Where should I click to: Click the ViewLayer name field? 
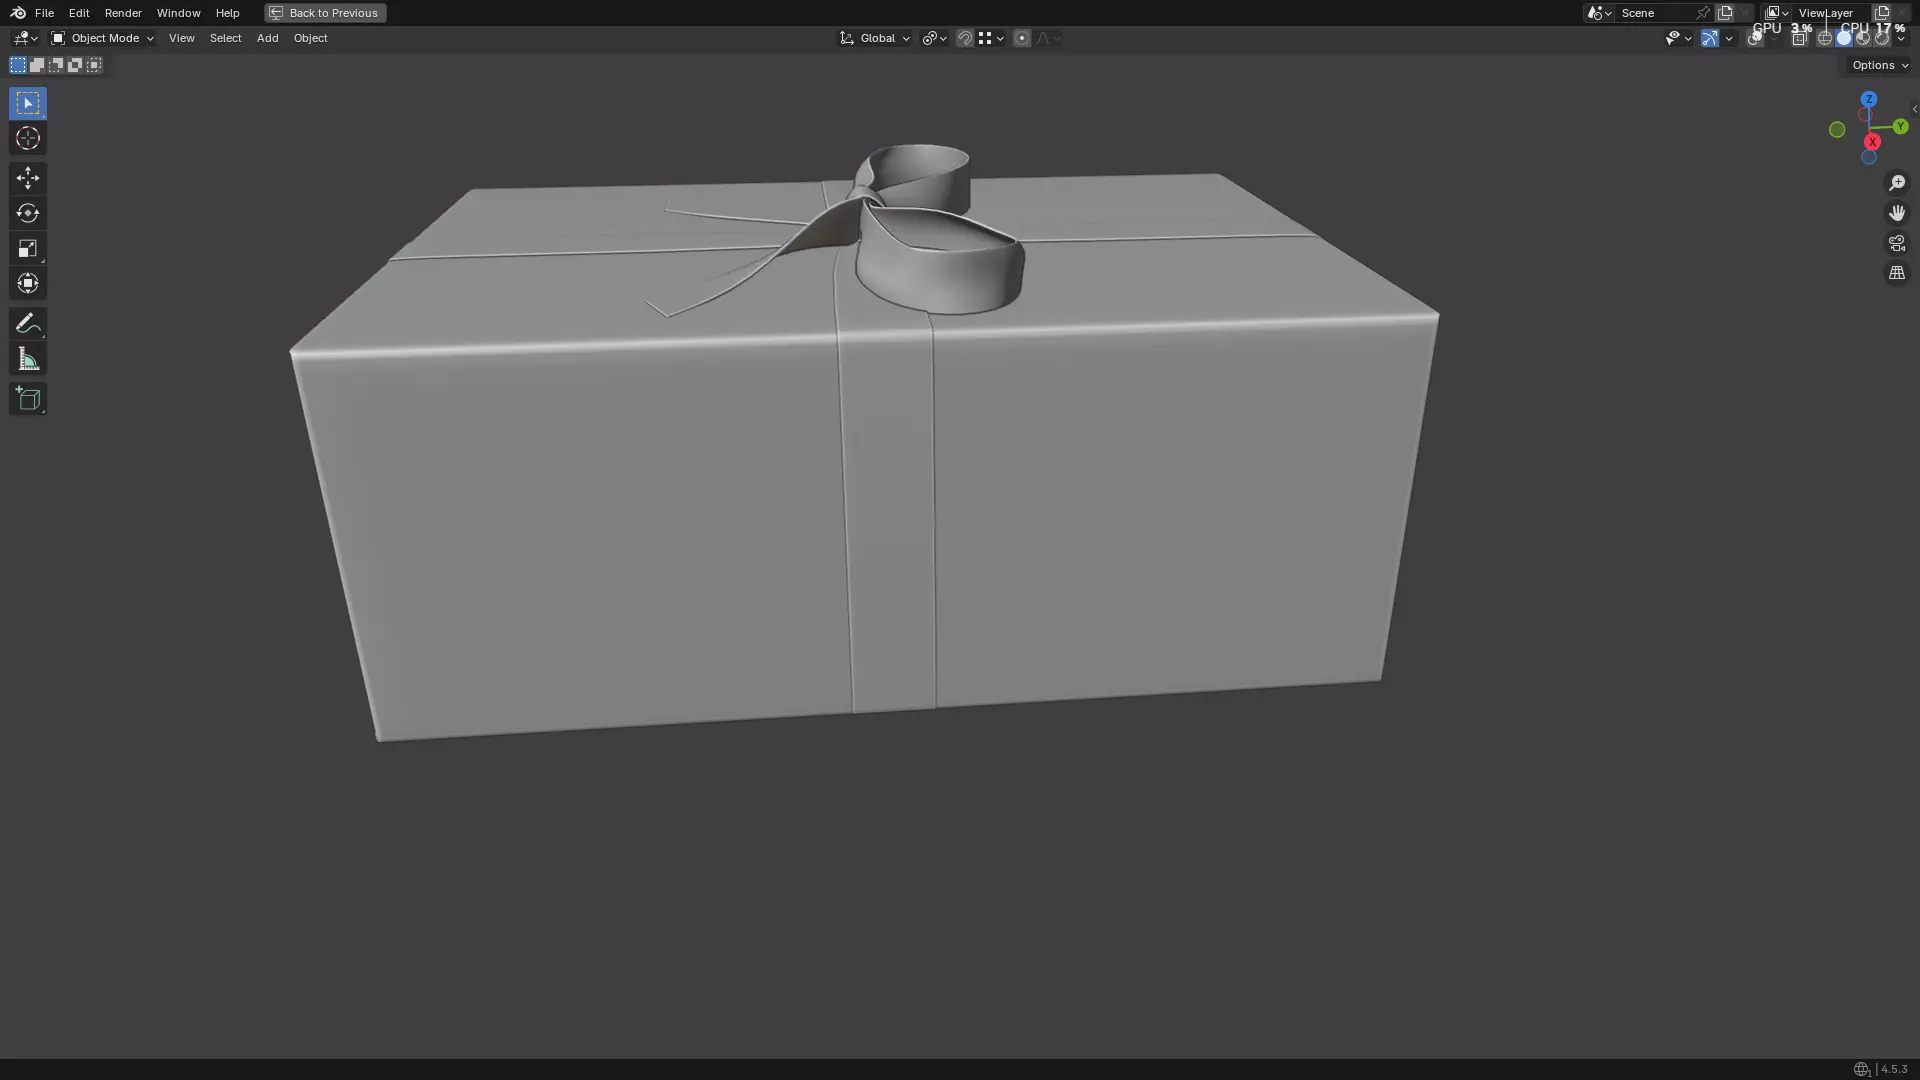tap(1832, 13)
